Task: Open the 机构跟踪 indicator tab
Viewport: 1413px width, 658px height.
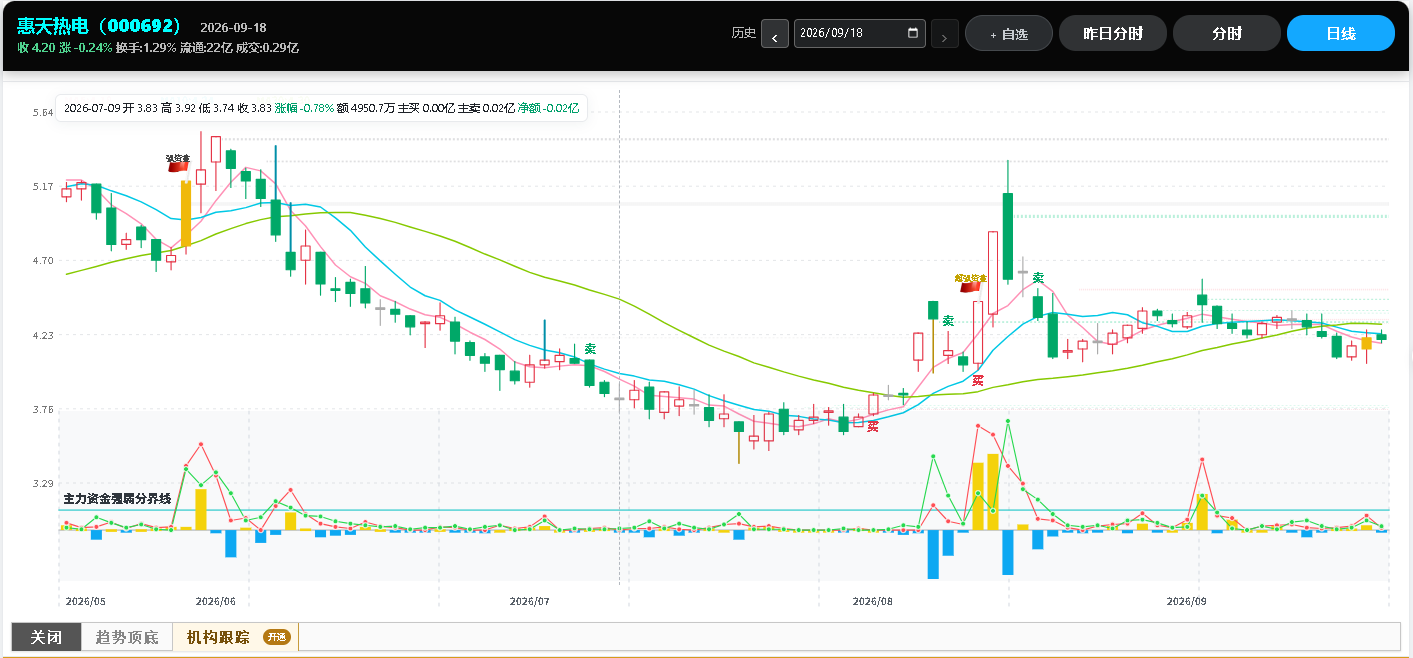Action: [218, 637]
